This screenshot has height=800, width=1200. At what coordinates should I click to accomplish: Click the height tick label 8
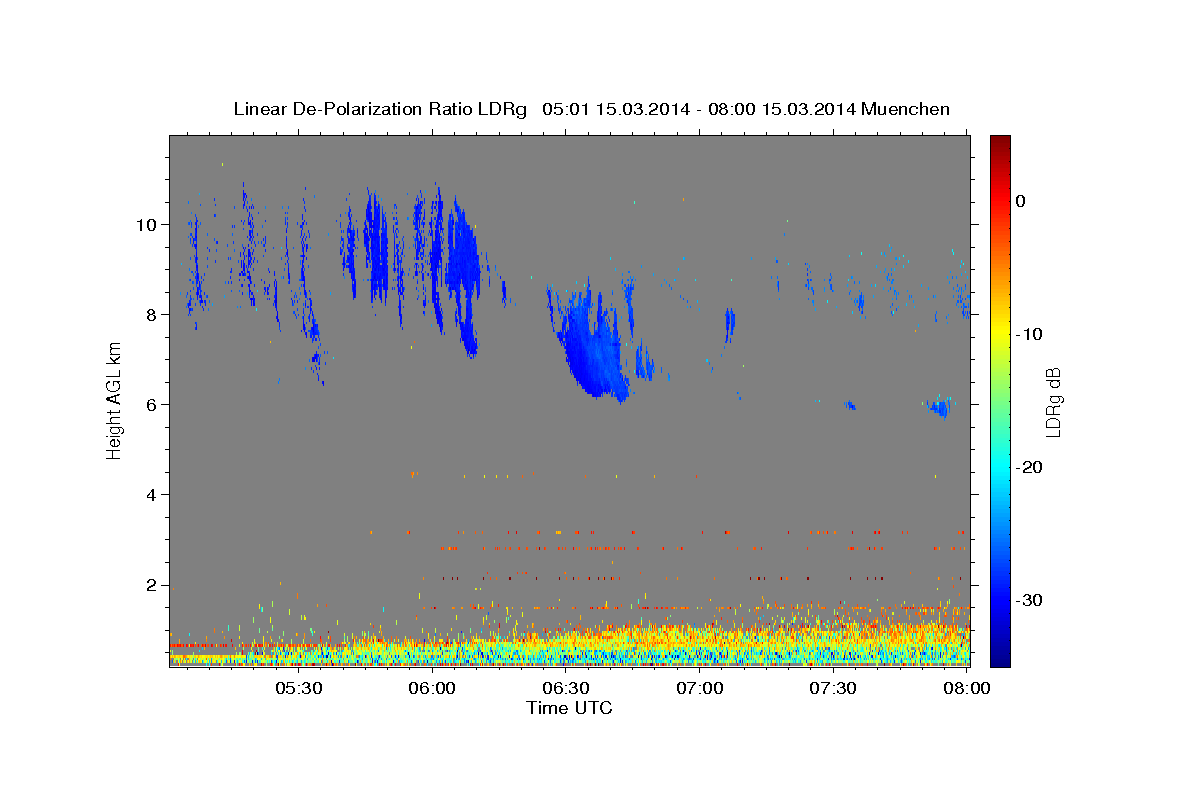[x=153, y=314]
